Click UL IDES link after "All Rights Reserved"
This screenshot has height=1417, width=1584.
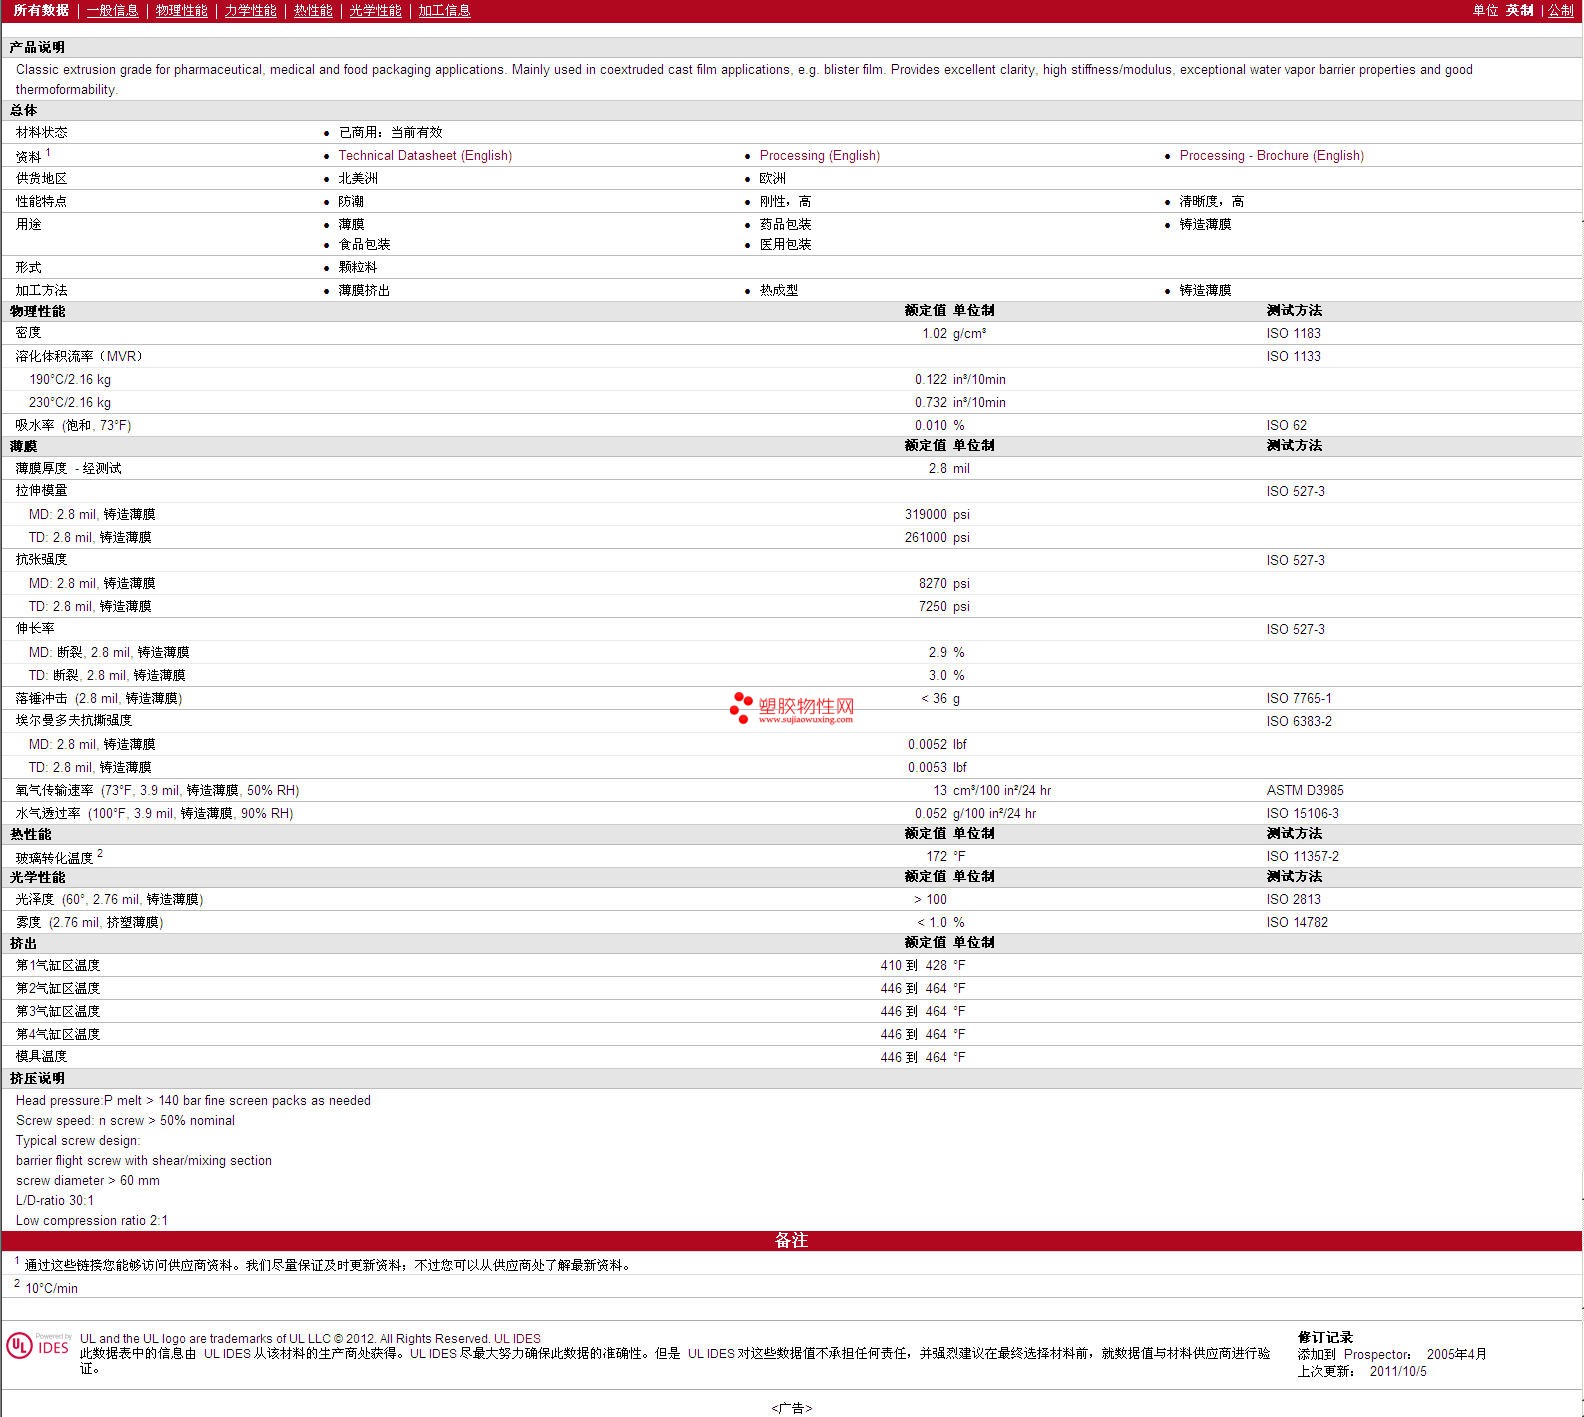click(517, 1339)
